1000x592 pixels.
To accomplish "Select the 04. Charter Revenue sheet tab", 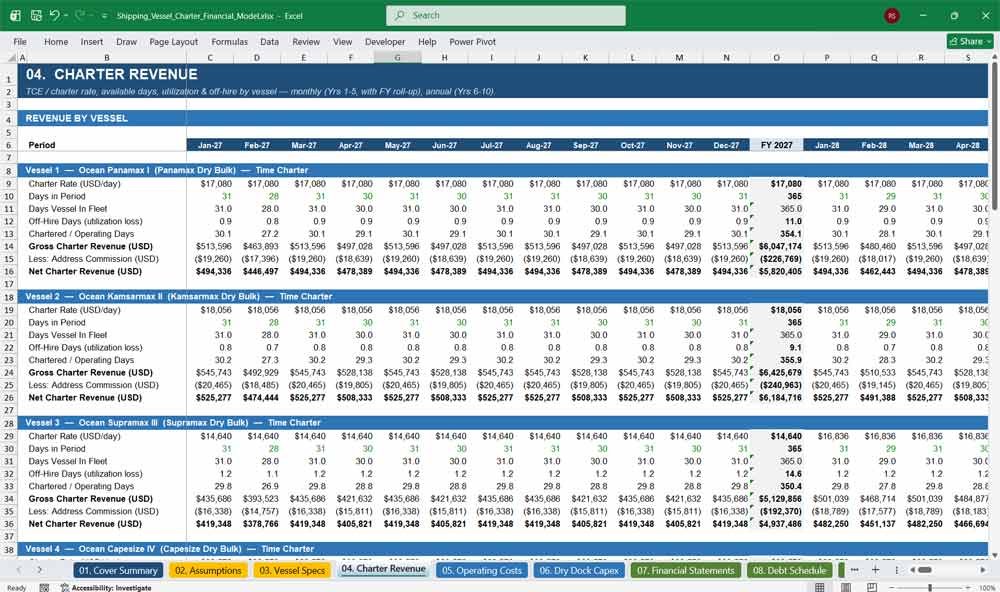I will point(383,569).
